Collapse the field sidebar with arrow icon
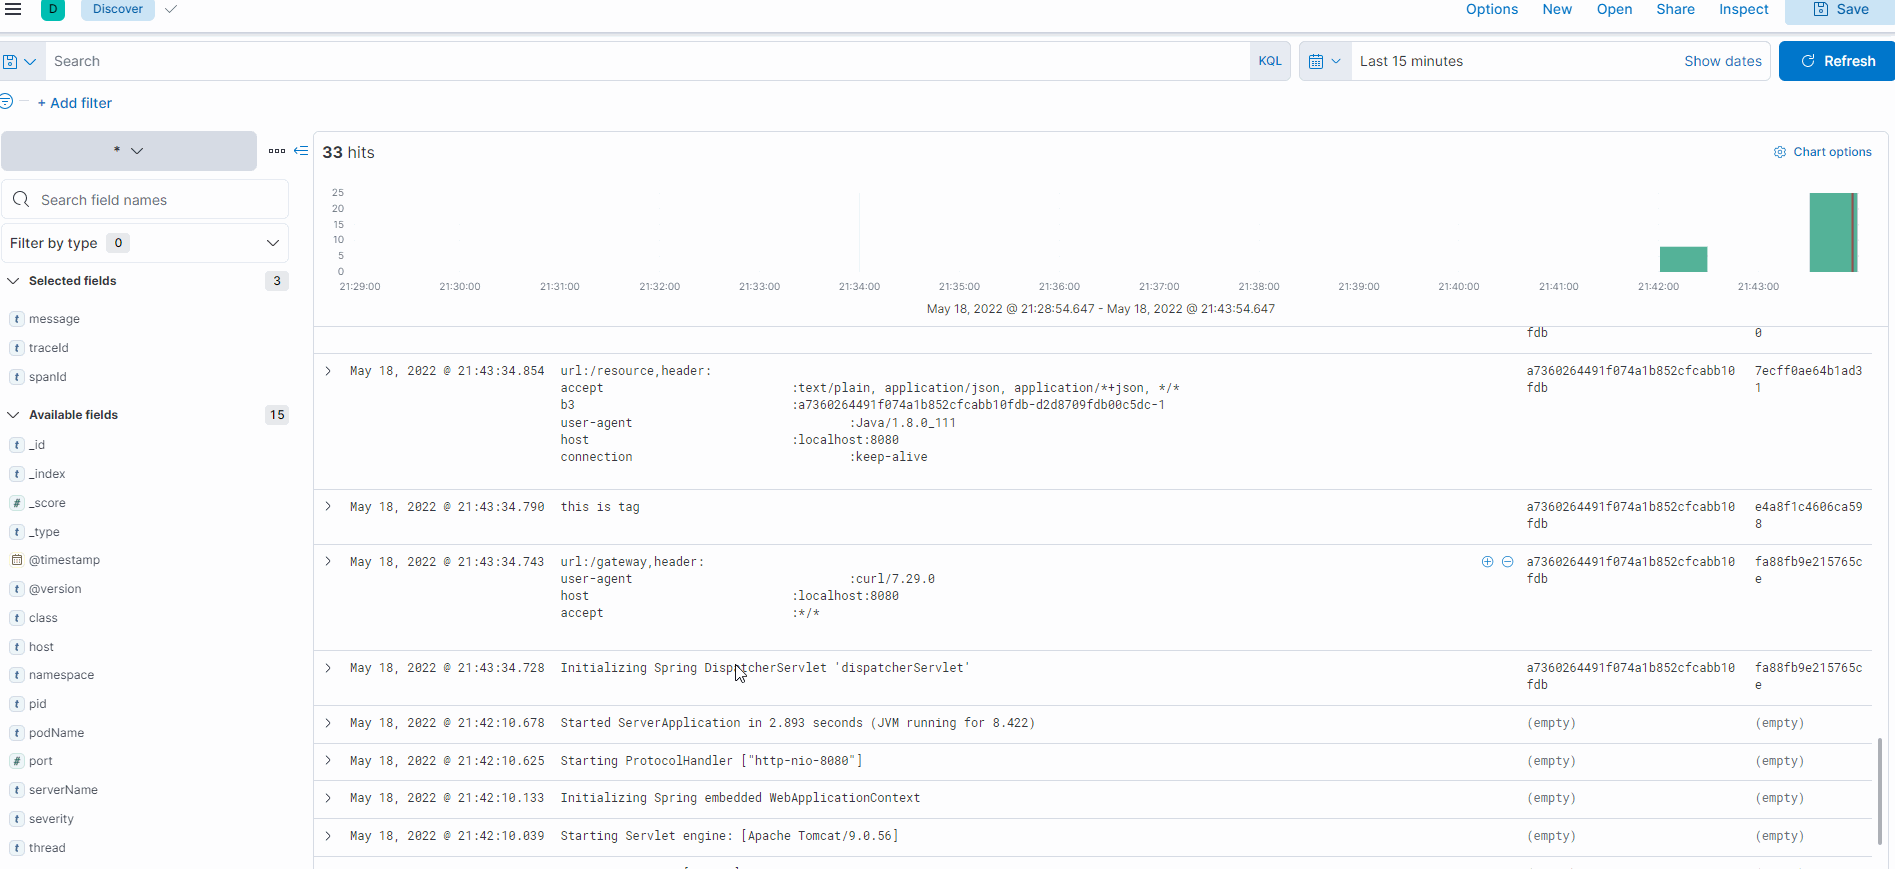Viewport: 1895px width, 869px height. [x=301, y=151]
